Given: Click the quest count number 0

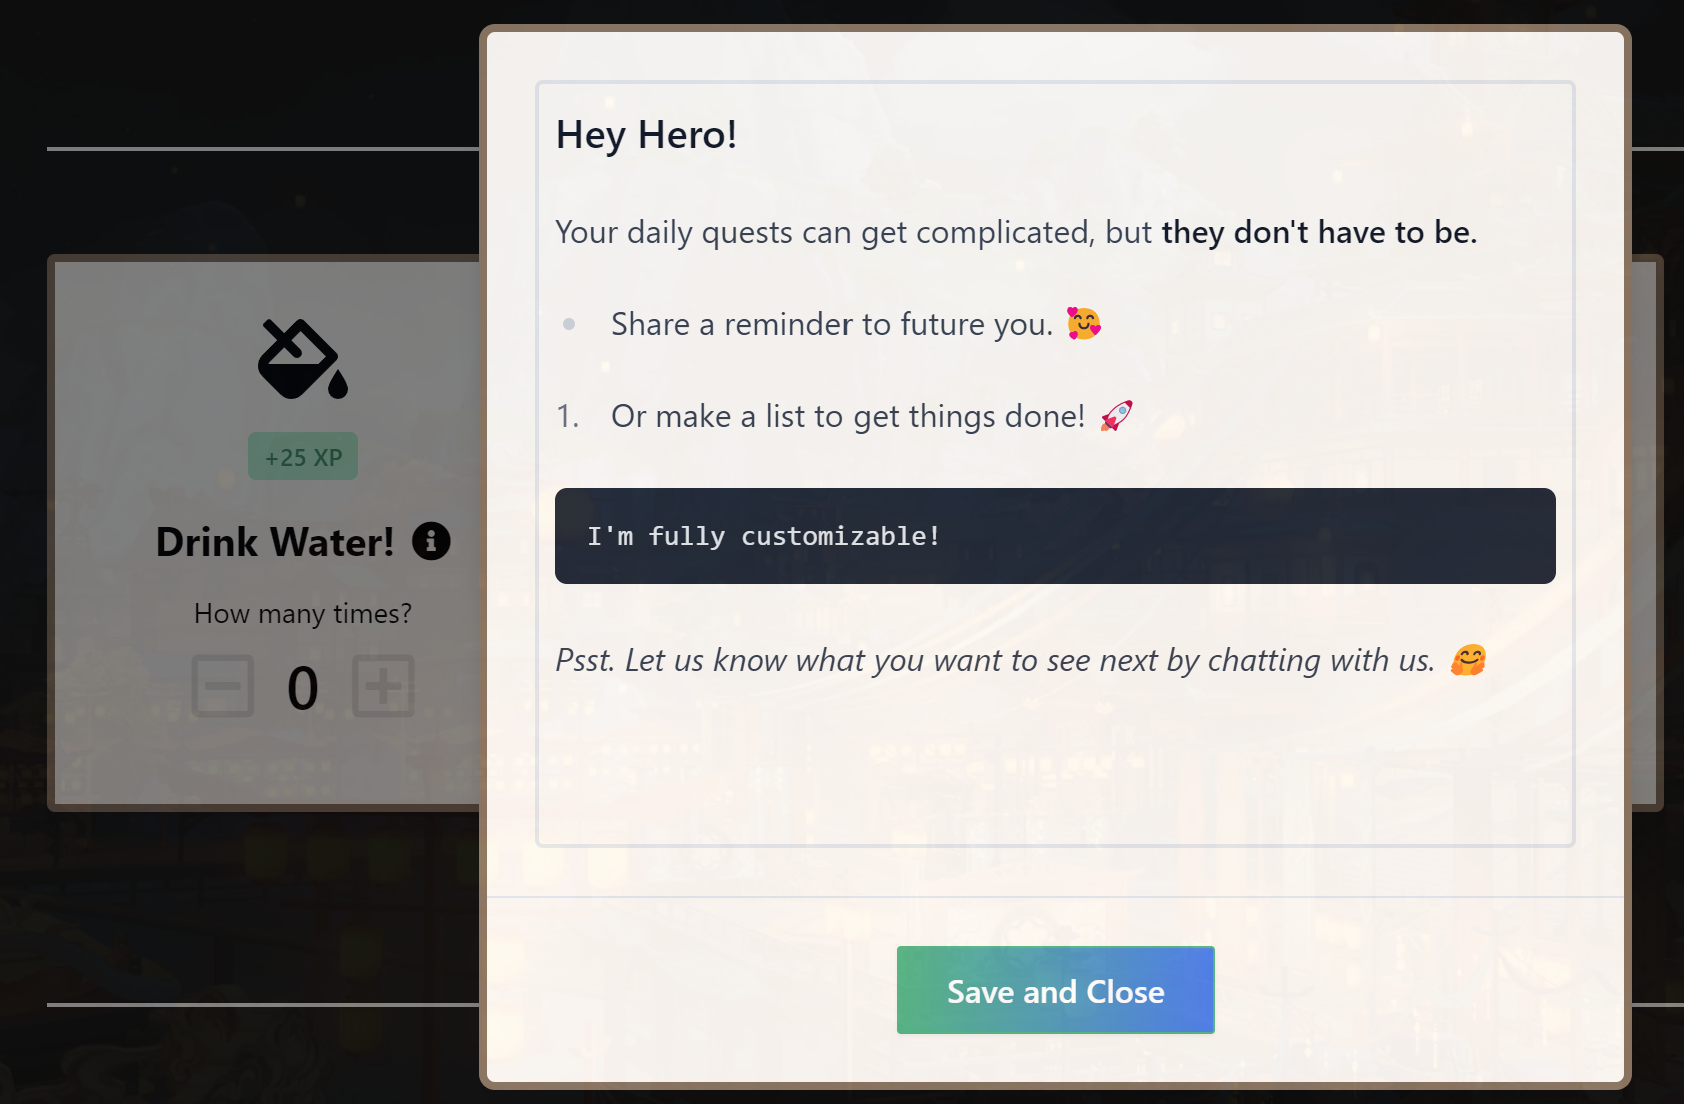Looking at the screenshot, I should (303, 688).
